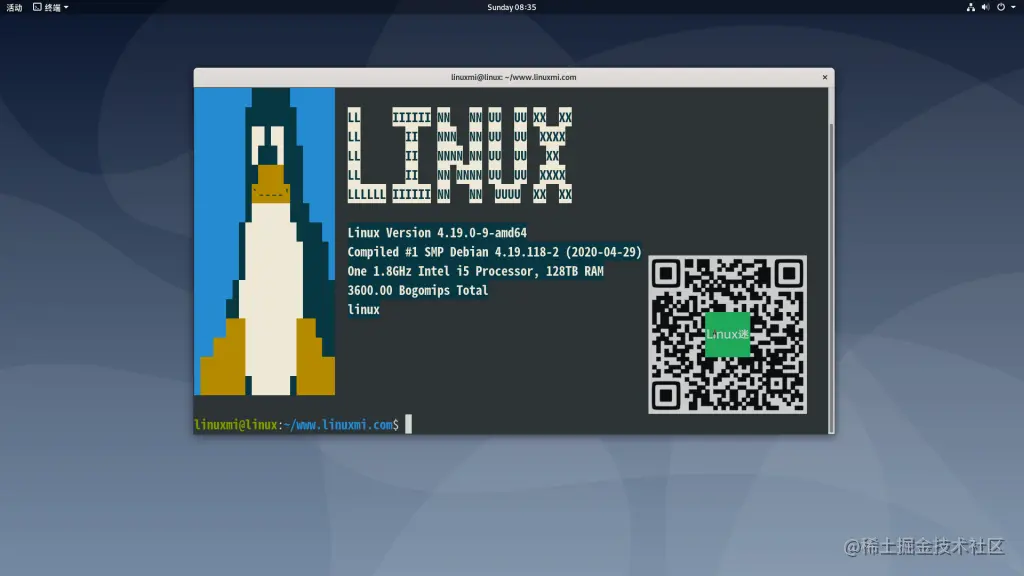The height and width of the screenshot is (576, 1024).
Task: Expand the system menu arrow
Action: (x=1014, y=7)
